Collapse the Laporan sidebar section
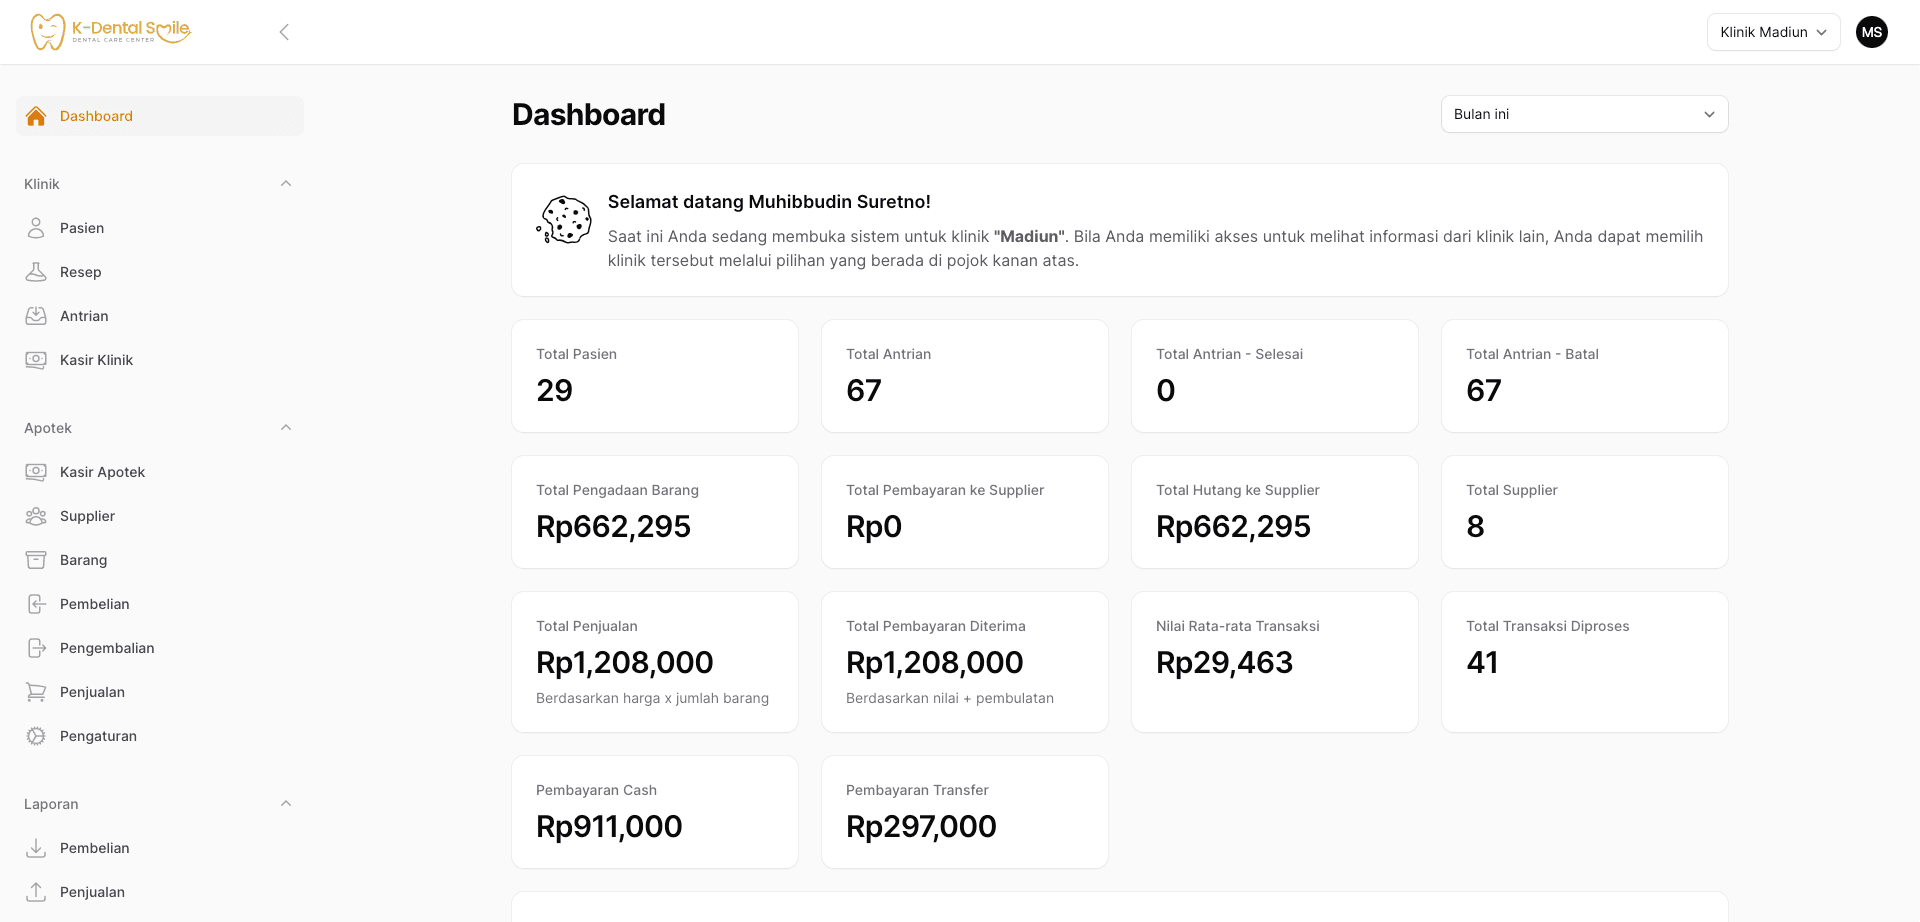The height and width of the screenshot is (922, 1920). coord(286,804)
